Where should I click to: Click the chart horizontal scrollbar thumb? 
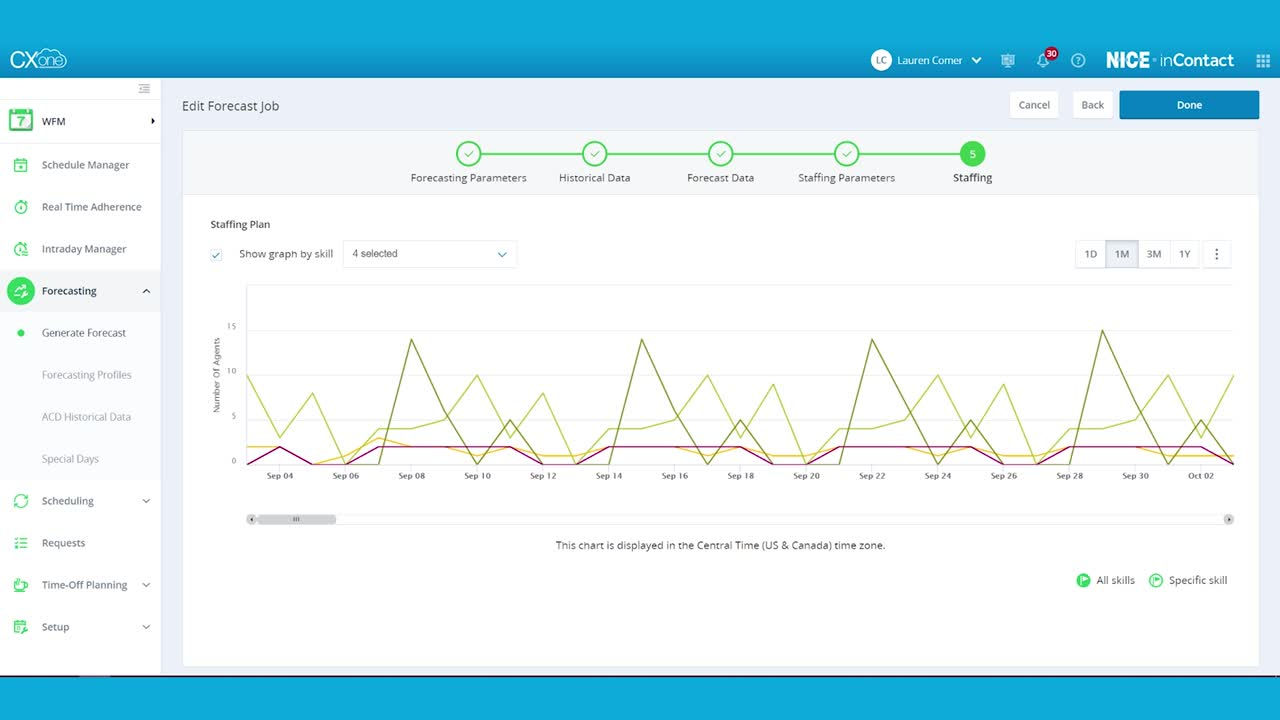(x=296, y=519)
